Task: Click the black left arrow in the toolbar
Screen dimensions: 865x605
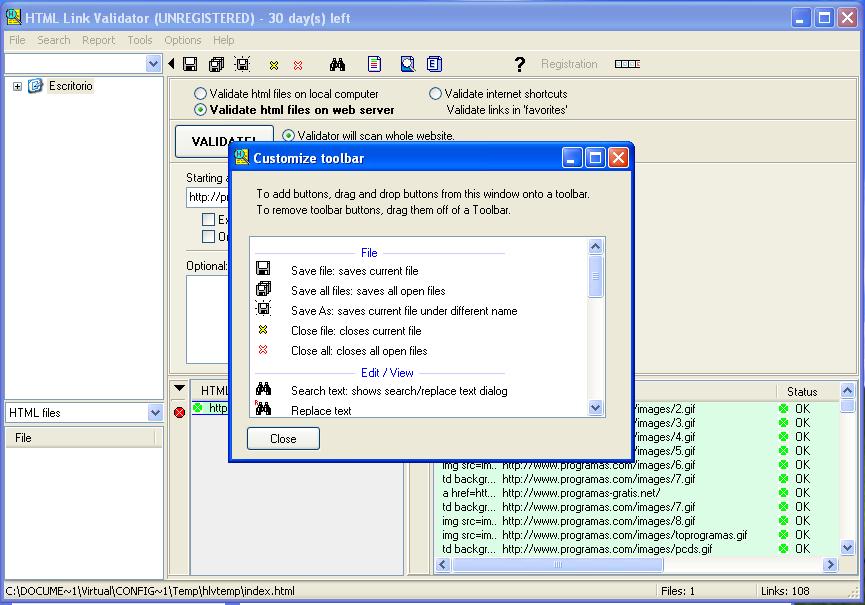Action: coord(172,64)
